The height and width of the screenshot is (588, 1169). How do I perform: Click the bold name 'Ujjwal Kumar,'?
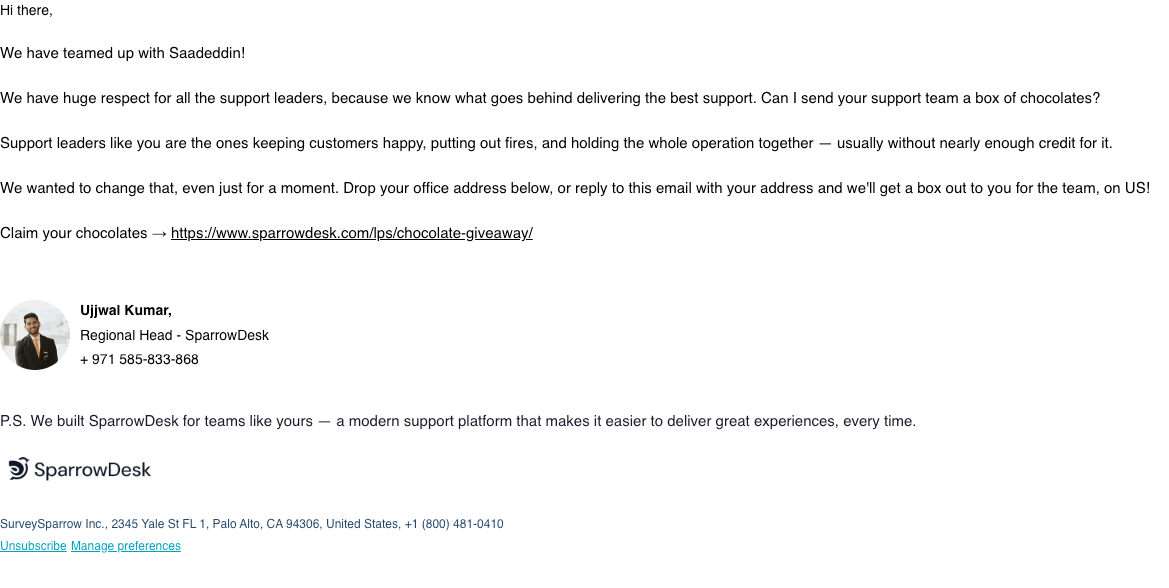coord(126,311)
